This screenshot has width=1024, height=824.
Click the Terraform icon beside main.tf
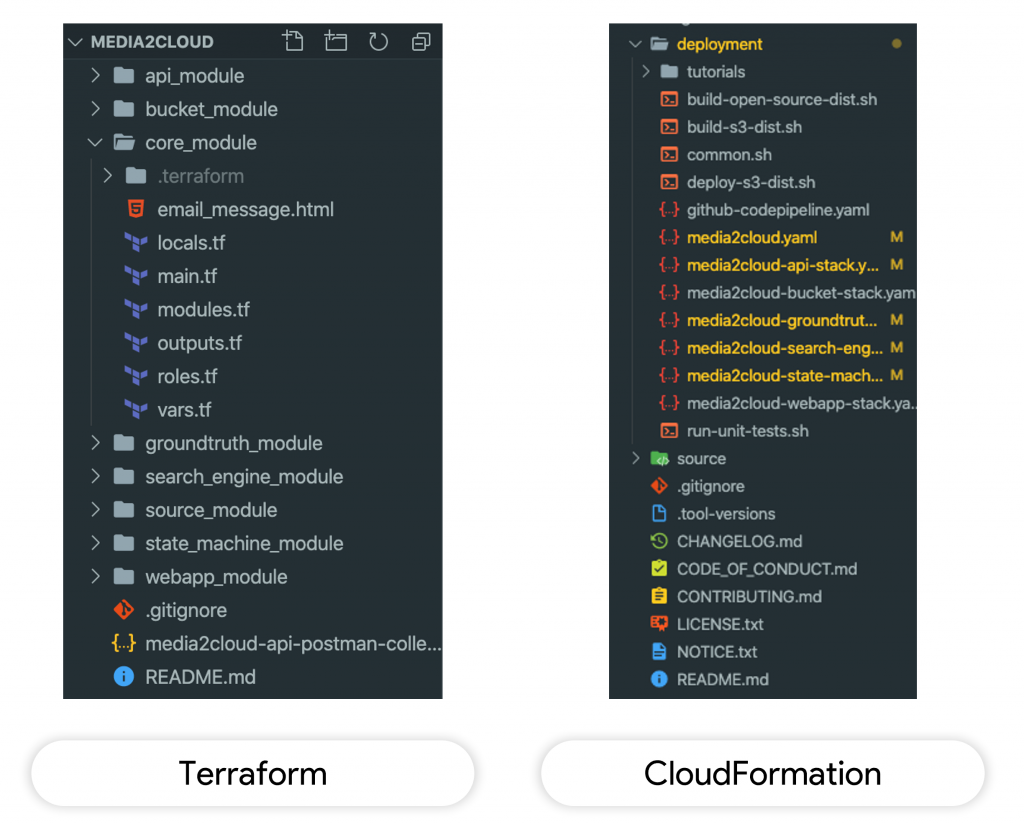(136, 276)
